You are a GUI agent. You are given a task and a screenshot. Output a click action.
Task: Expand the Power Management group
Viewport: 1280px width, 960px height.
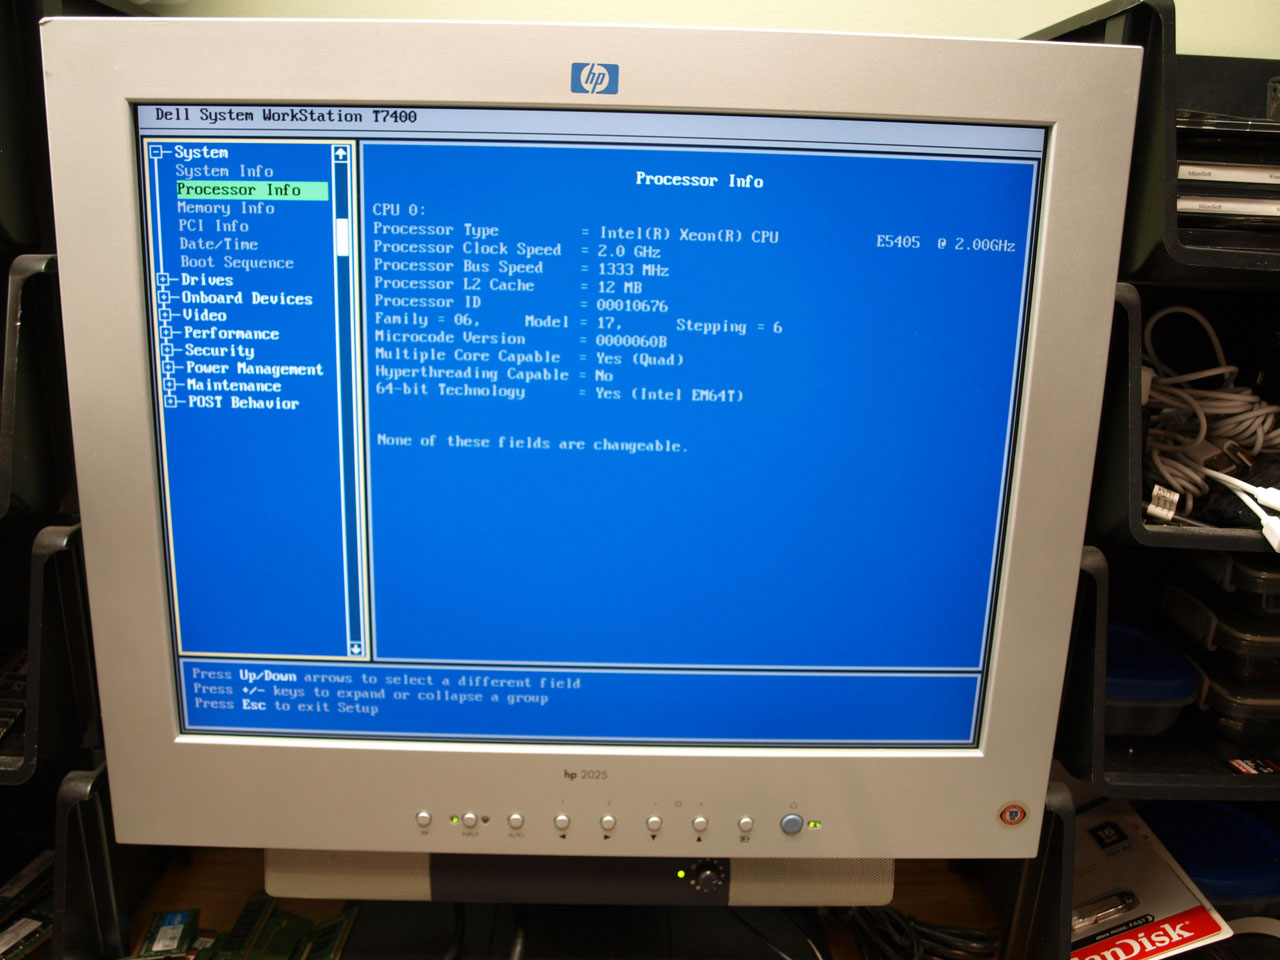pos(168,368)
